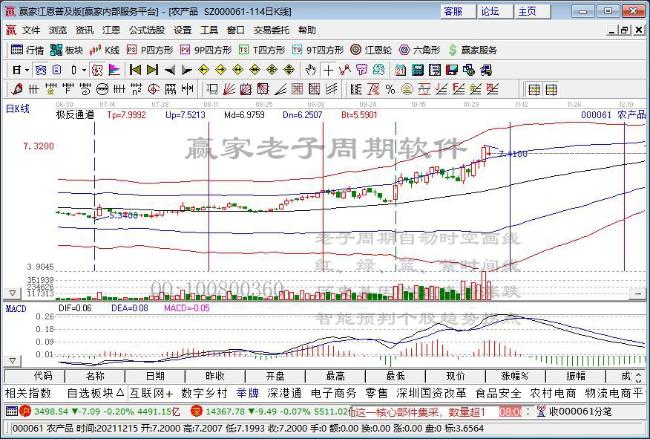Click the 论坛 button

point(495,11)
